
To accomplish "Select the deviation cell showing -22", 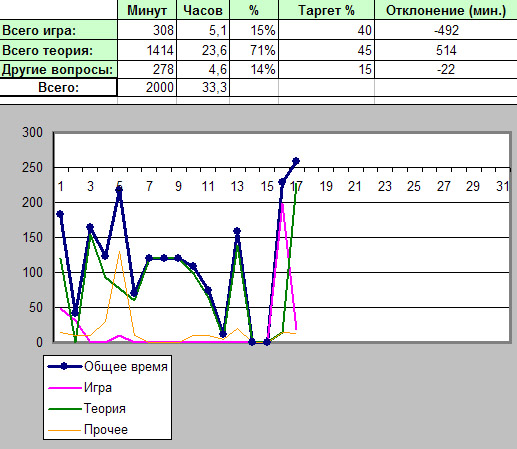I will (x=446, y=69).
